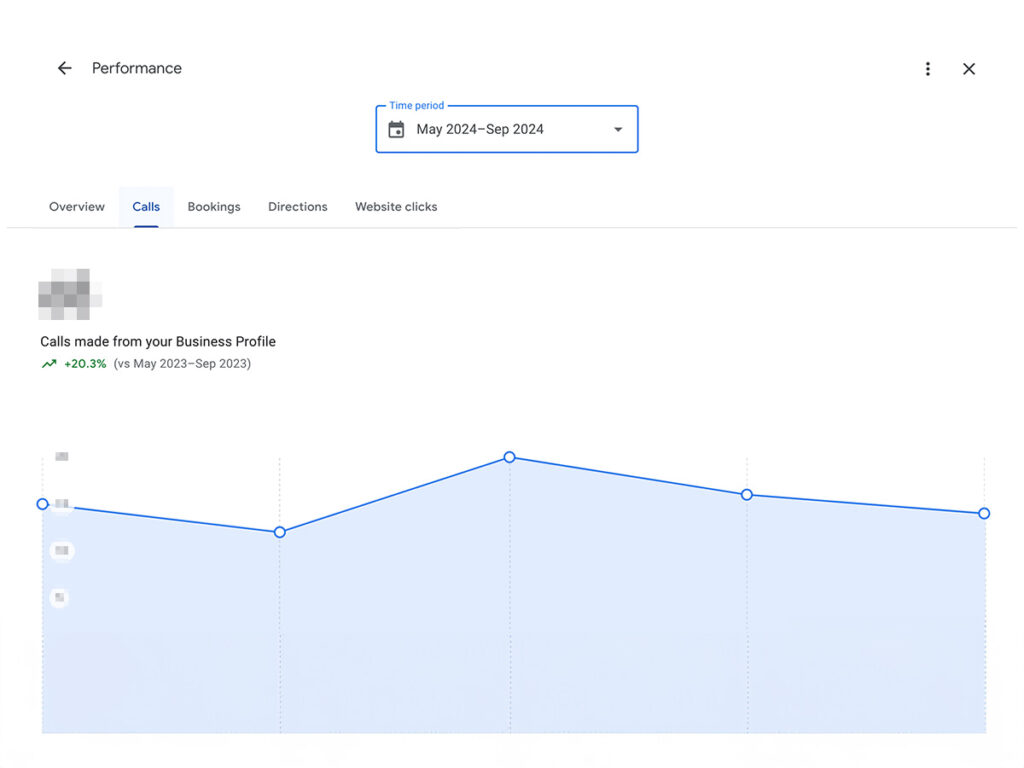
Task: Go to the Directions tab
Action: pos(298,207)
